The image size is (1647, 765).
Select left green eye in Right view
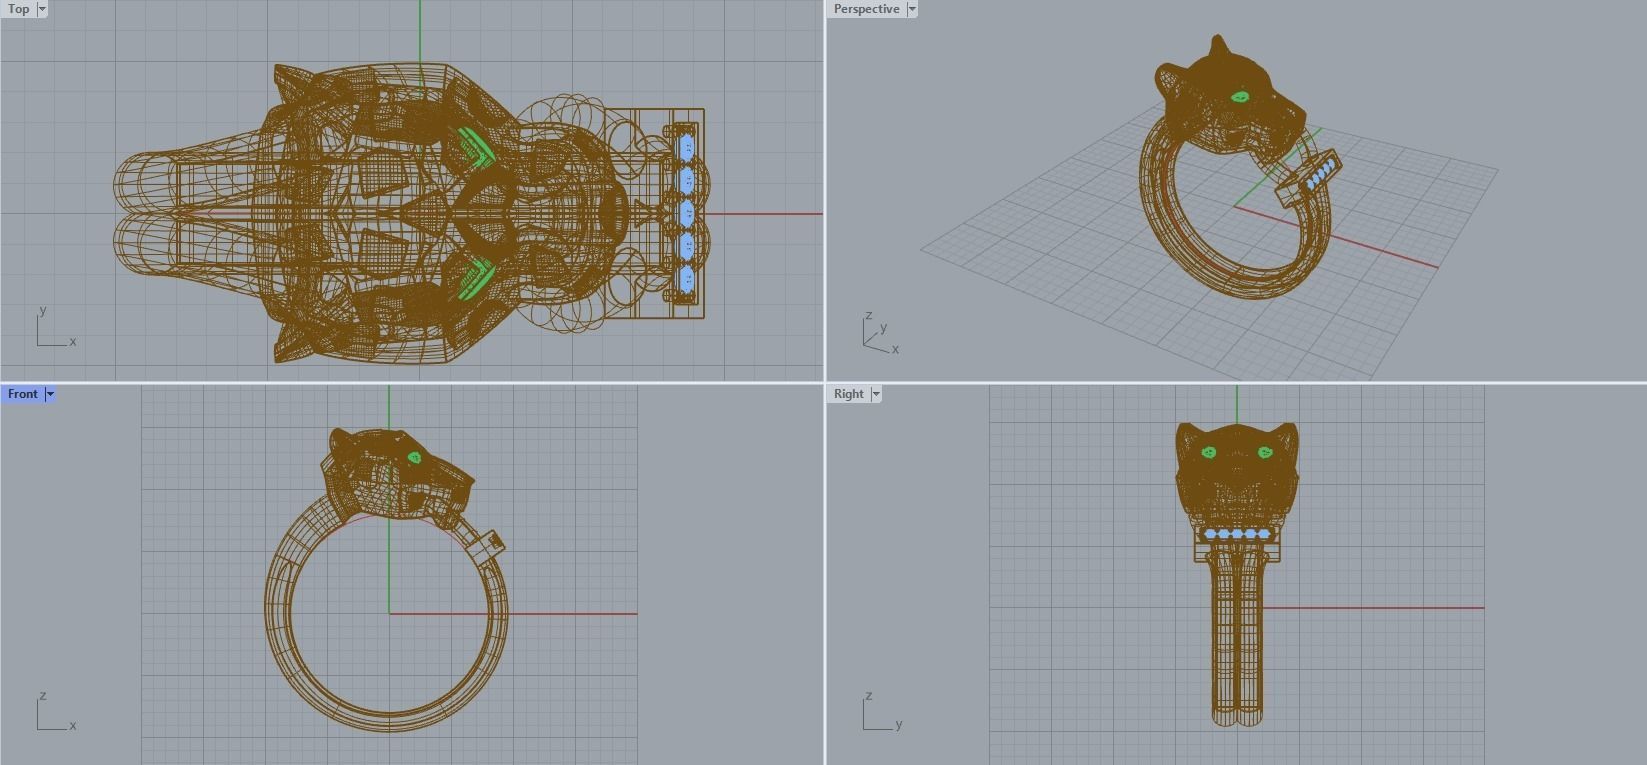[x=1209, y=453]
